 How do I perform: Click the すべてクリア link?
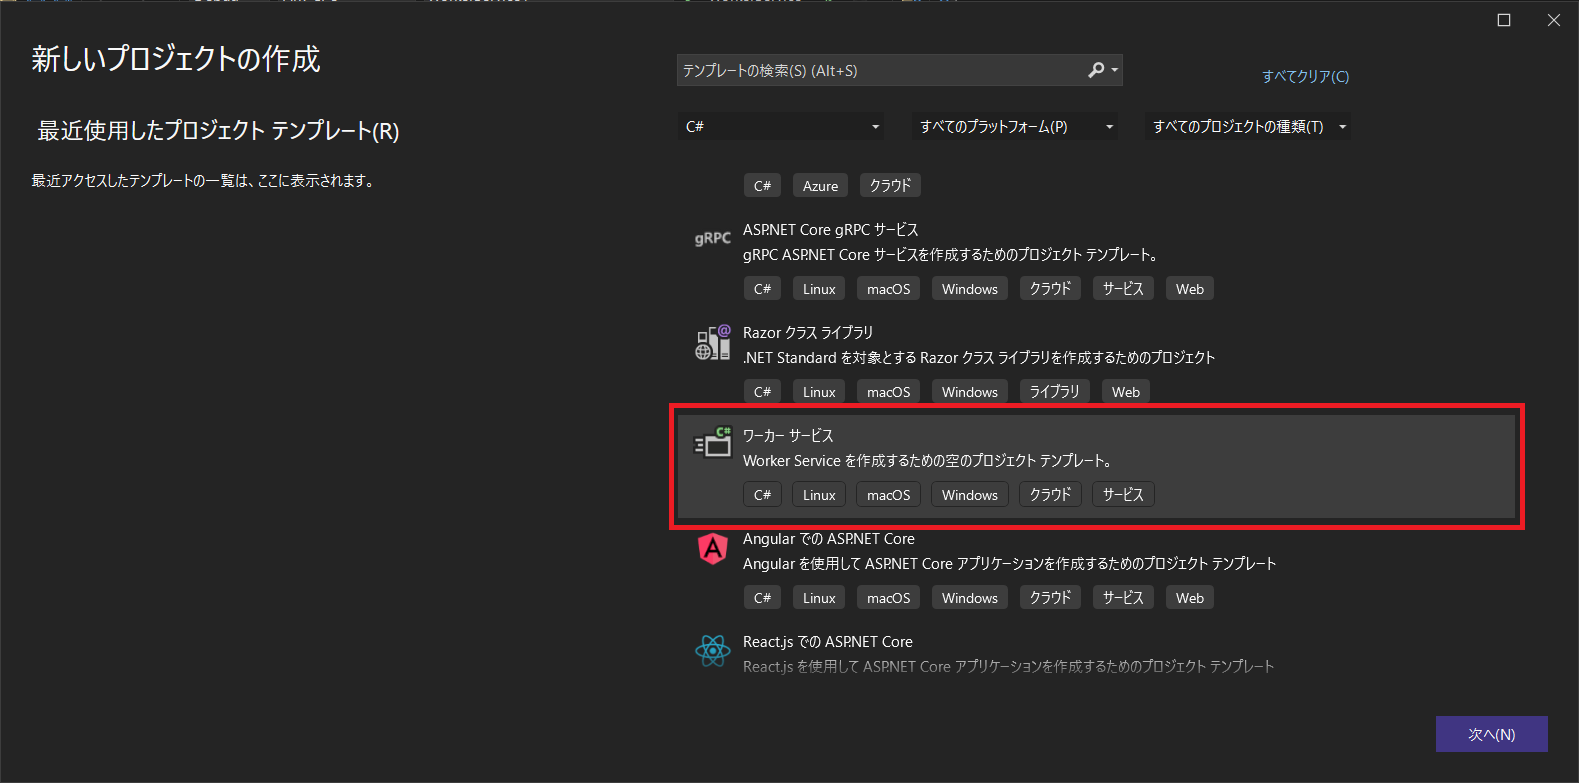[1305, 76]
